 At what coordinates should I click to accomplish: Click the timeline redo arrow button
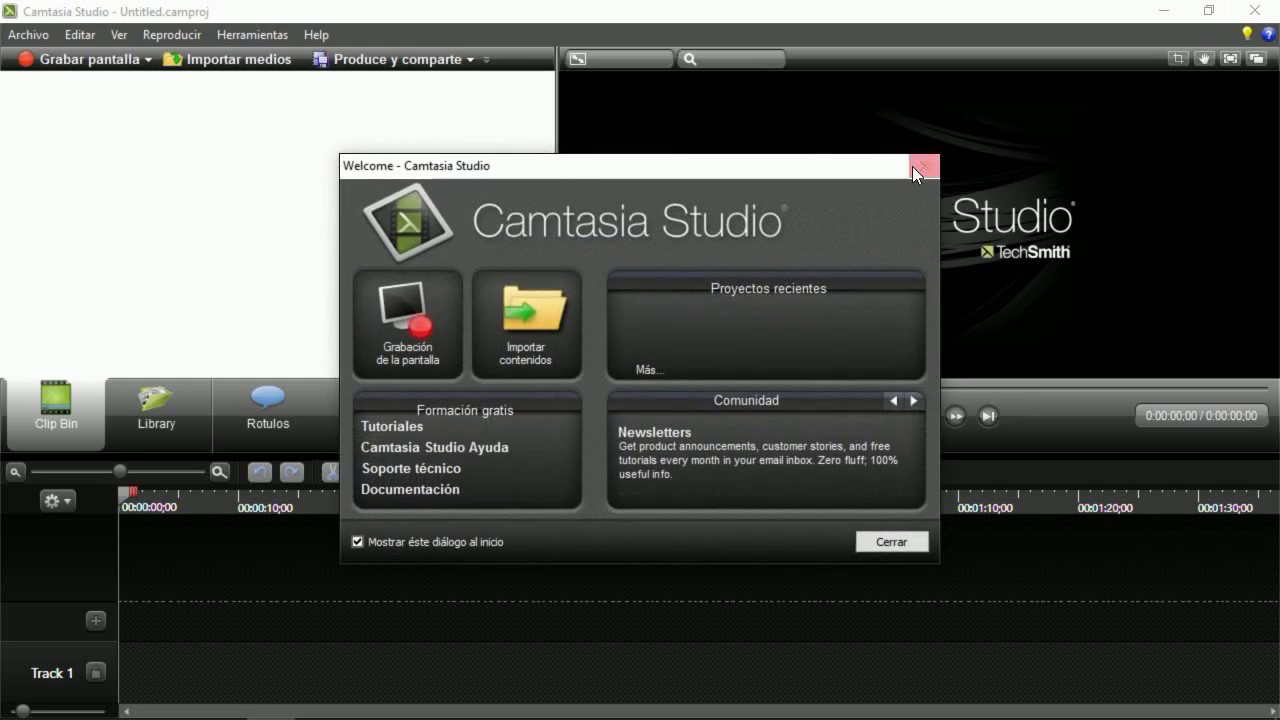point(292,472)
